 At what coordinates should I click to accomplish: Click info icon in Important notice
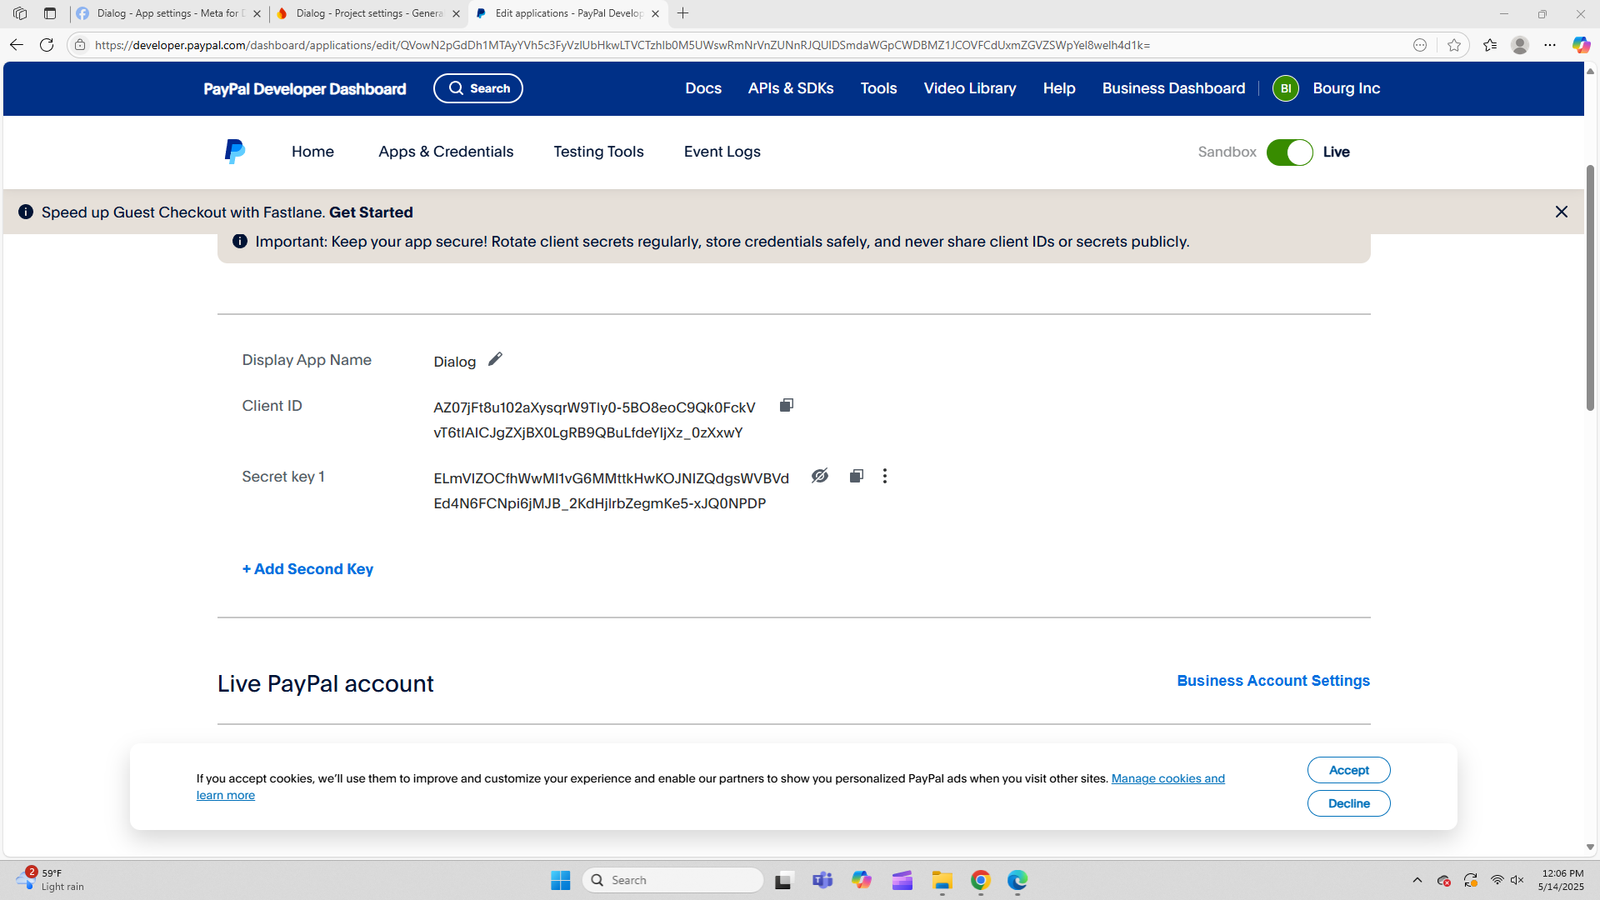point(240,241)
